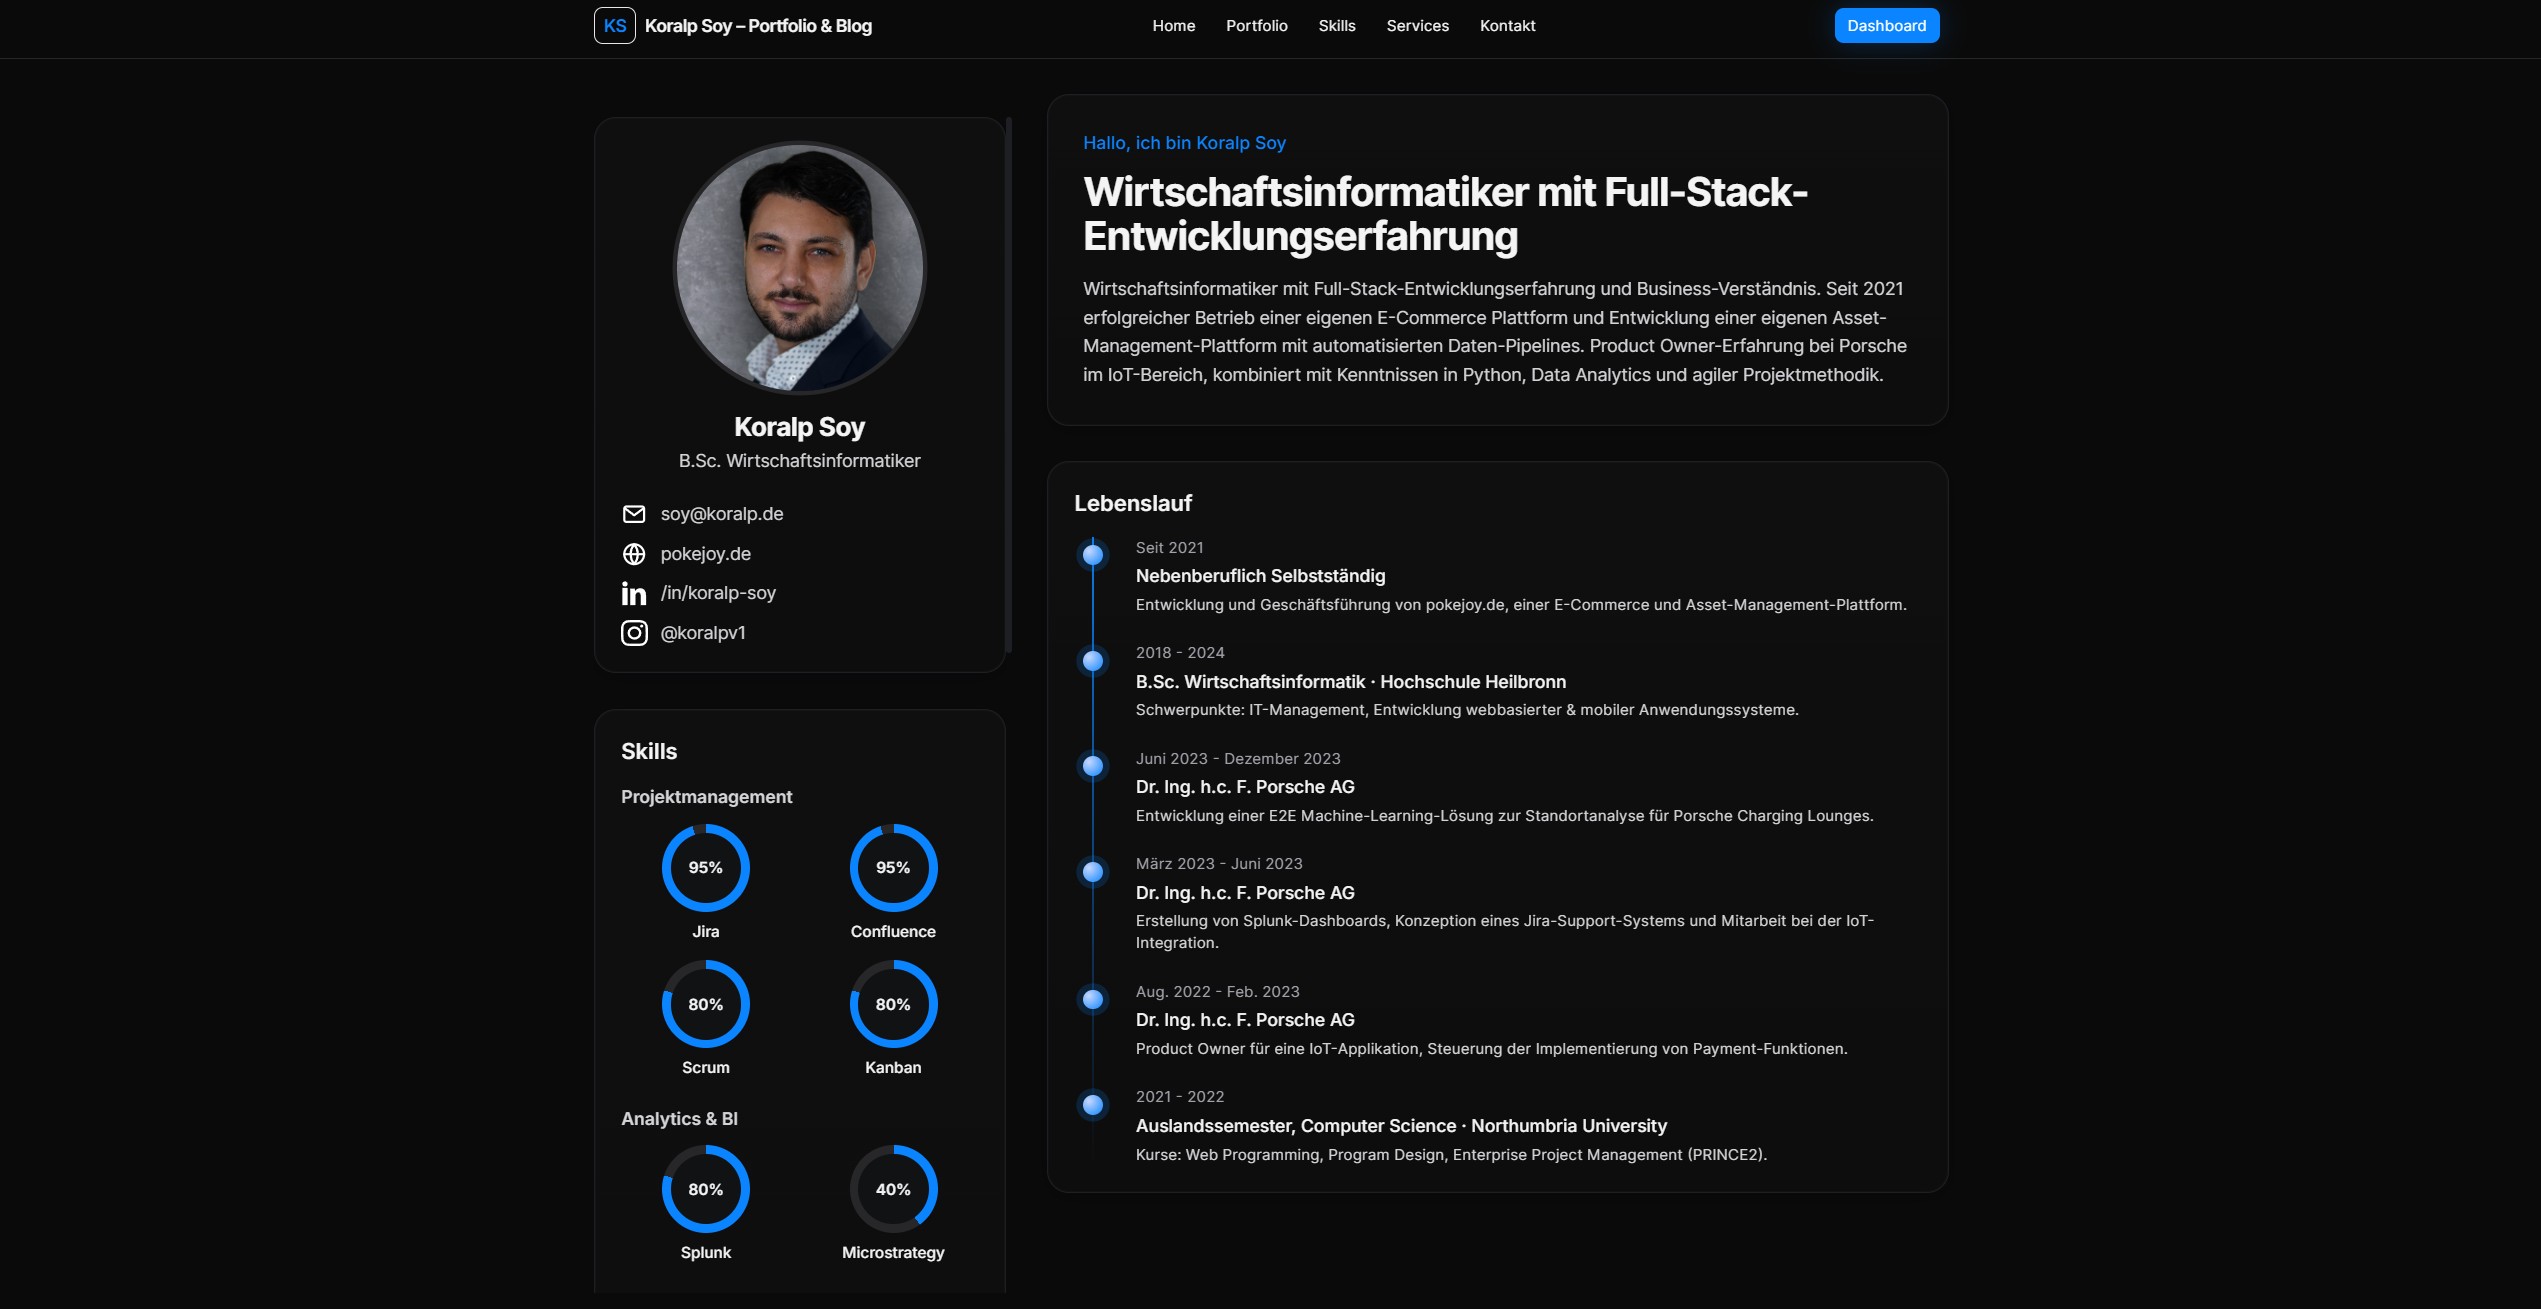Screen dimensions: 2541x1309
Task: Click the KS logo icon
Action: [x=614, y=26]
